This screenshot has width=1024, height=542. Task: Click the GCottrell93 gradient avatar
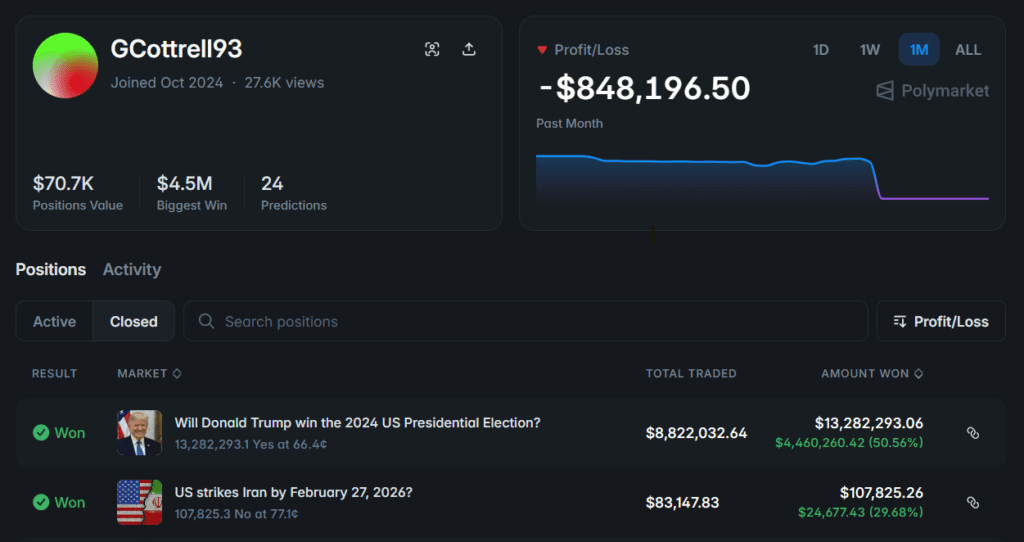(65, 65)
